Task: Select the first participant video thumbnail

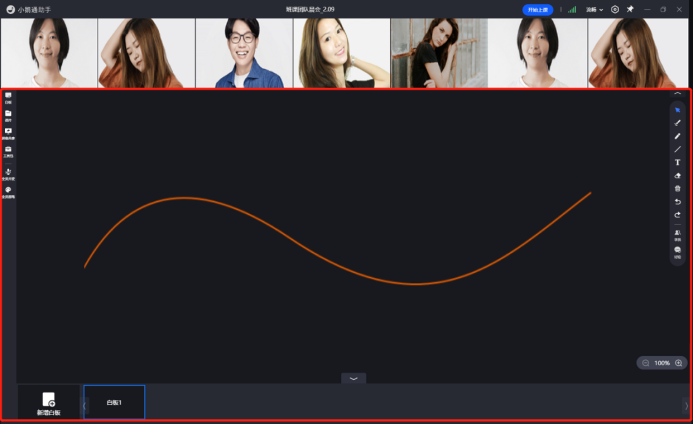Action: [49, 53]
